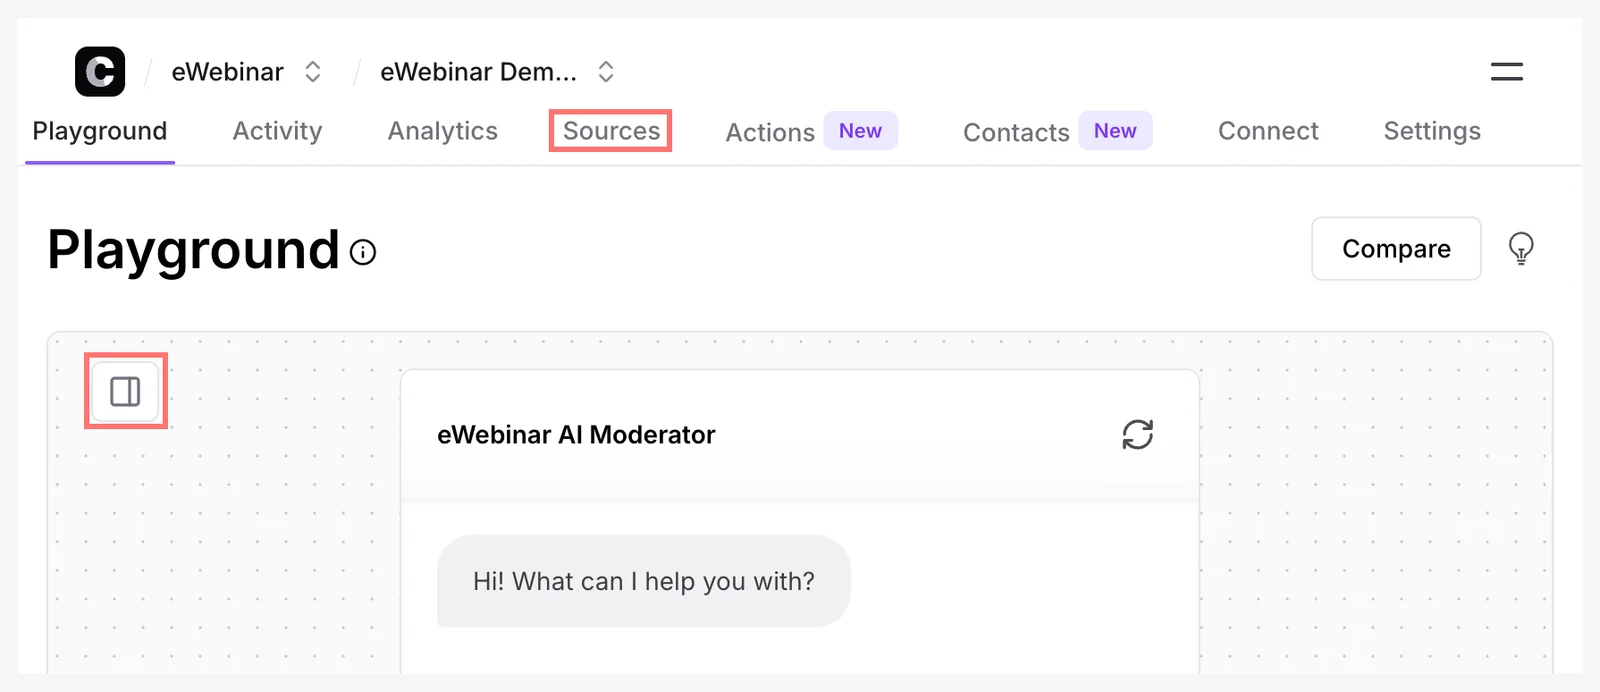Screen dimensions: 1600x692
Task: Click the lightbulb tips icon
Action: coord(1521,248)
